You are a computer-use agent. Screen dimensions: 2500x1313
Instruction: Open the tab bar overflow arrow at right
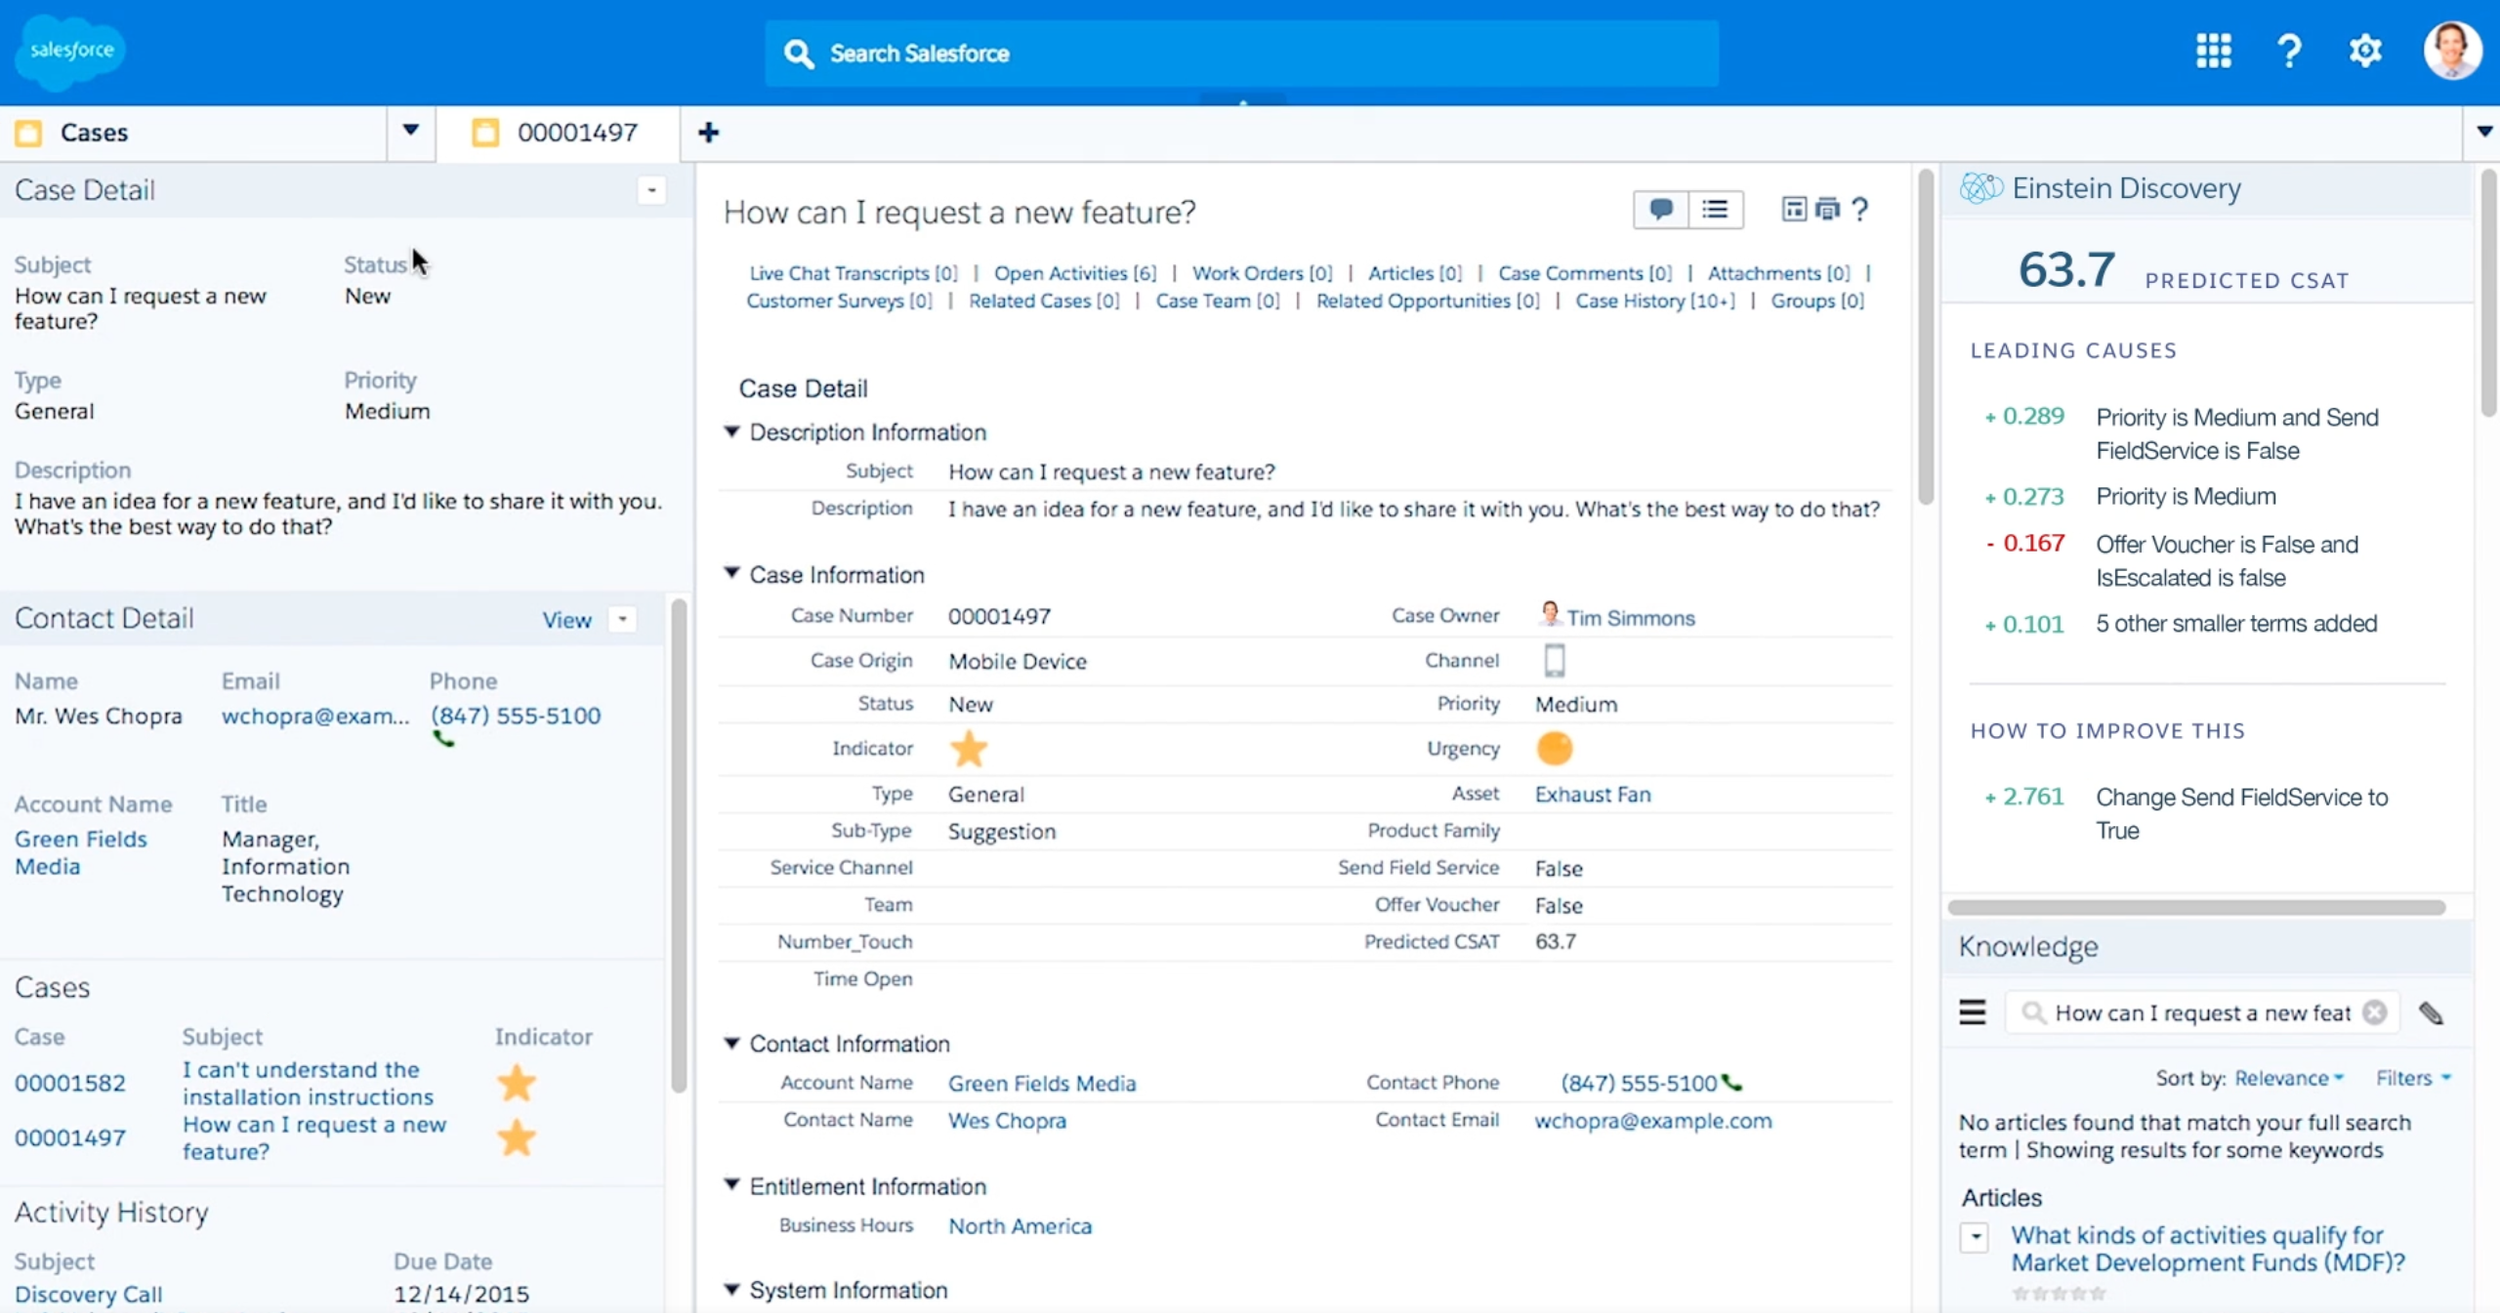pos(2484,132)
